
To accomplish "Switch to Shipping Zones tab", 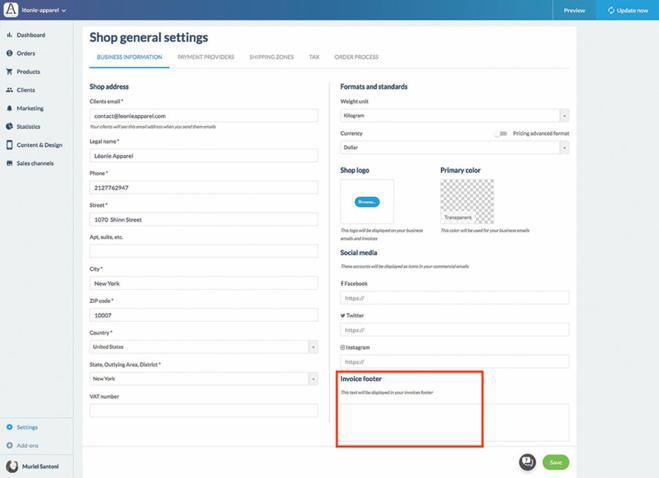I will pos(271,57).
